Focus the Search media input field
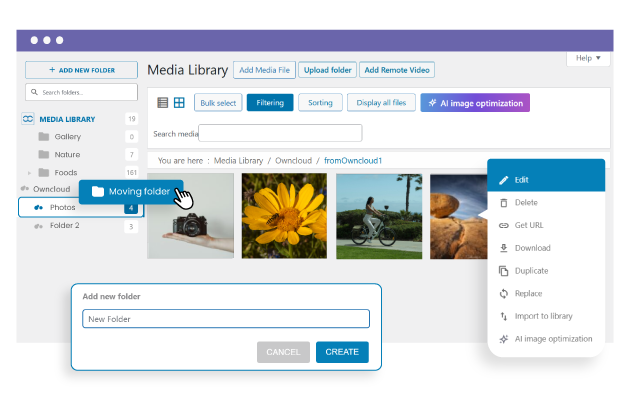The width and height of the screenshot is (630, 400). [280, 133]
